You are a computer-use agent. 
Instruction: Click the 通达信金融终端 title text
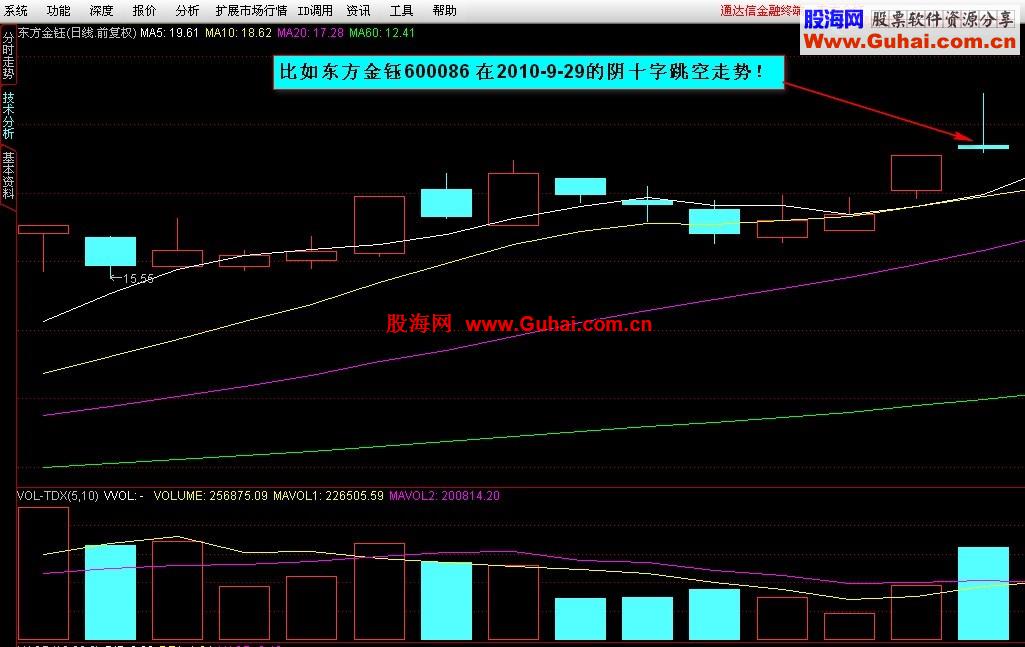[760, 10]
